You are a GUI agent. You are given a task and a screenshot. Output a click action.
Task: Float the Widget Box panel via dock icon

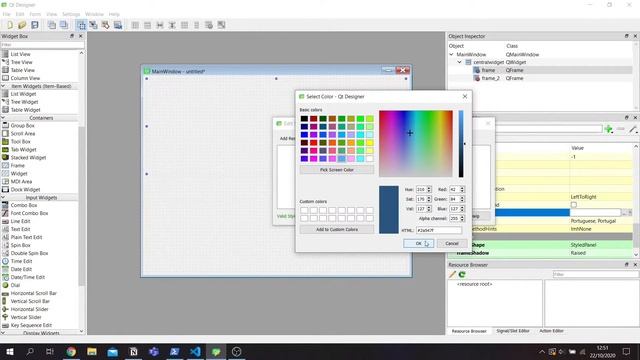tap(72, 36)
